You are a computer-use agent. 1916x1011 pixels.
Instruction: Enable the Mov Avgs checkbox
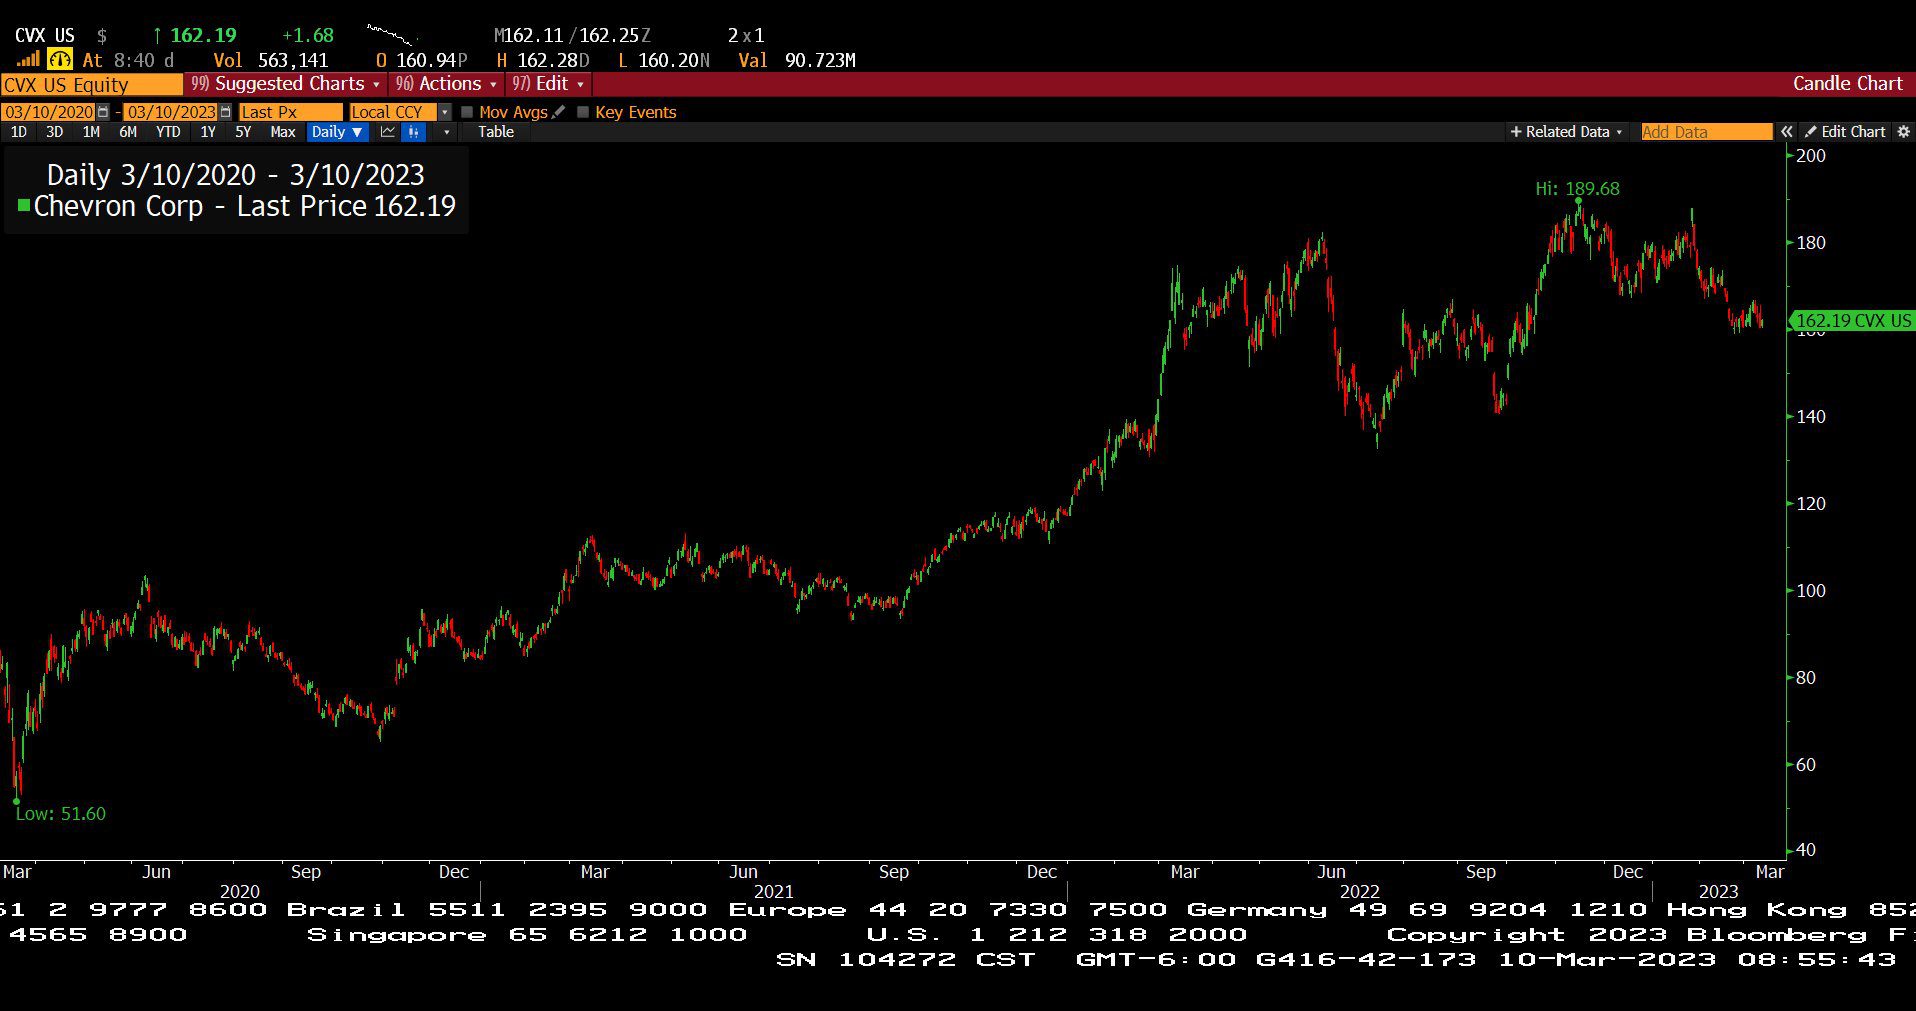click(x=467, y=112)
